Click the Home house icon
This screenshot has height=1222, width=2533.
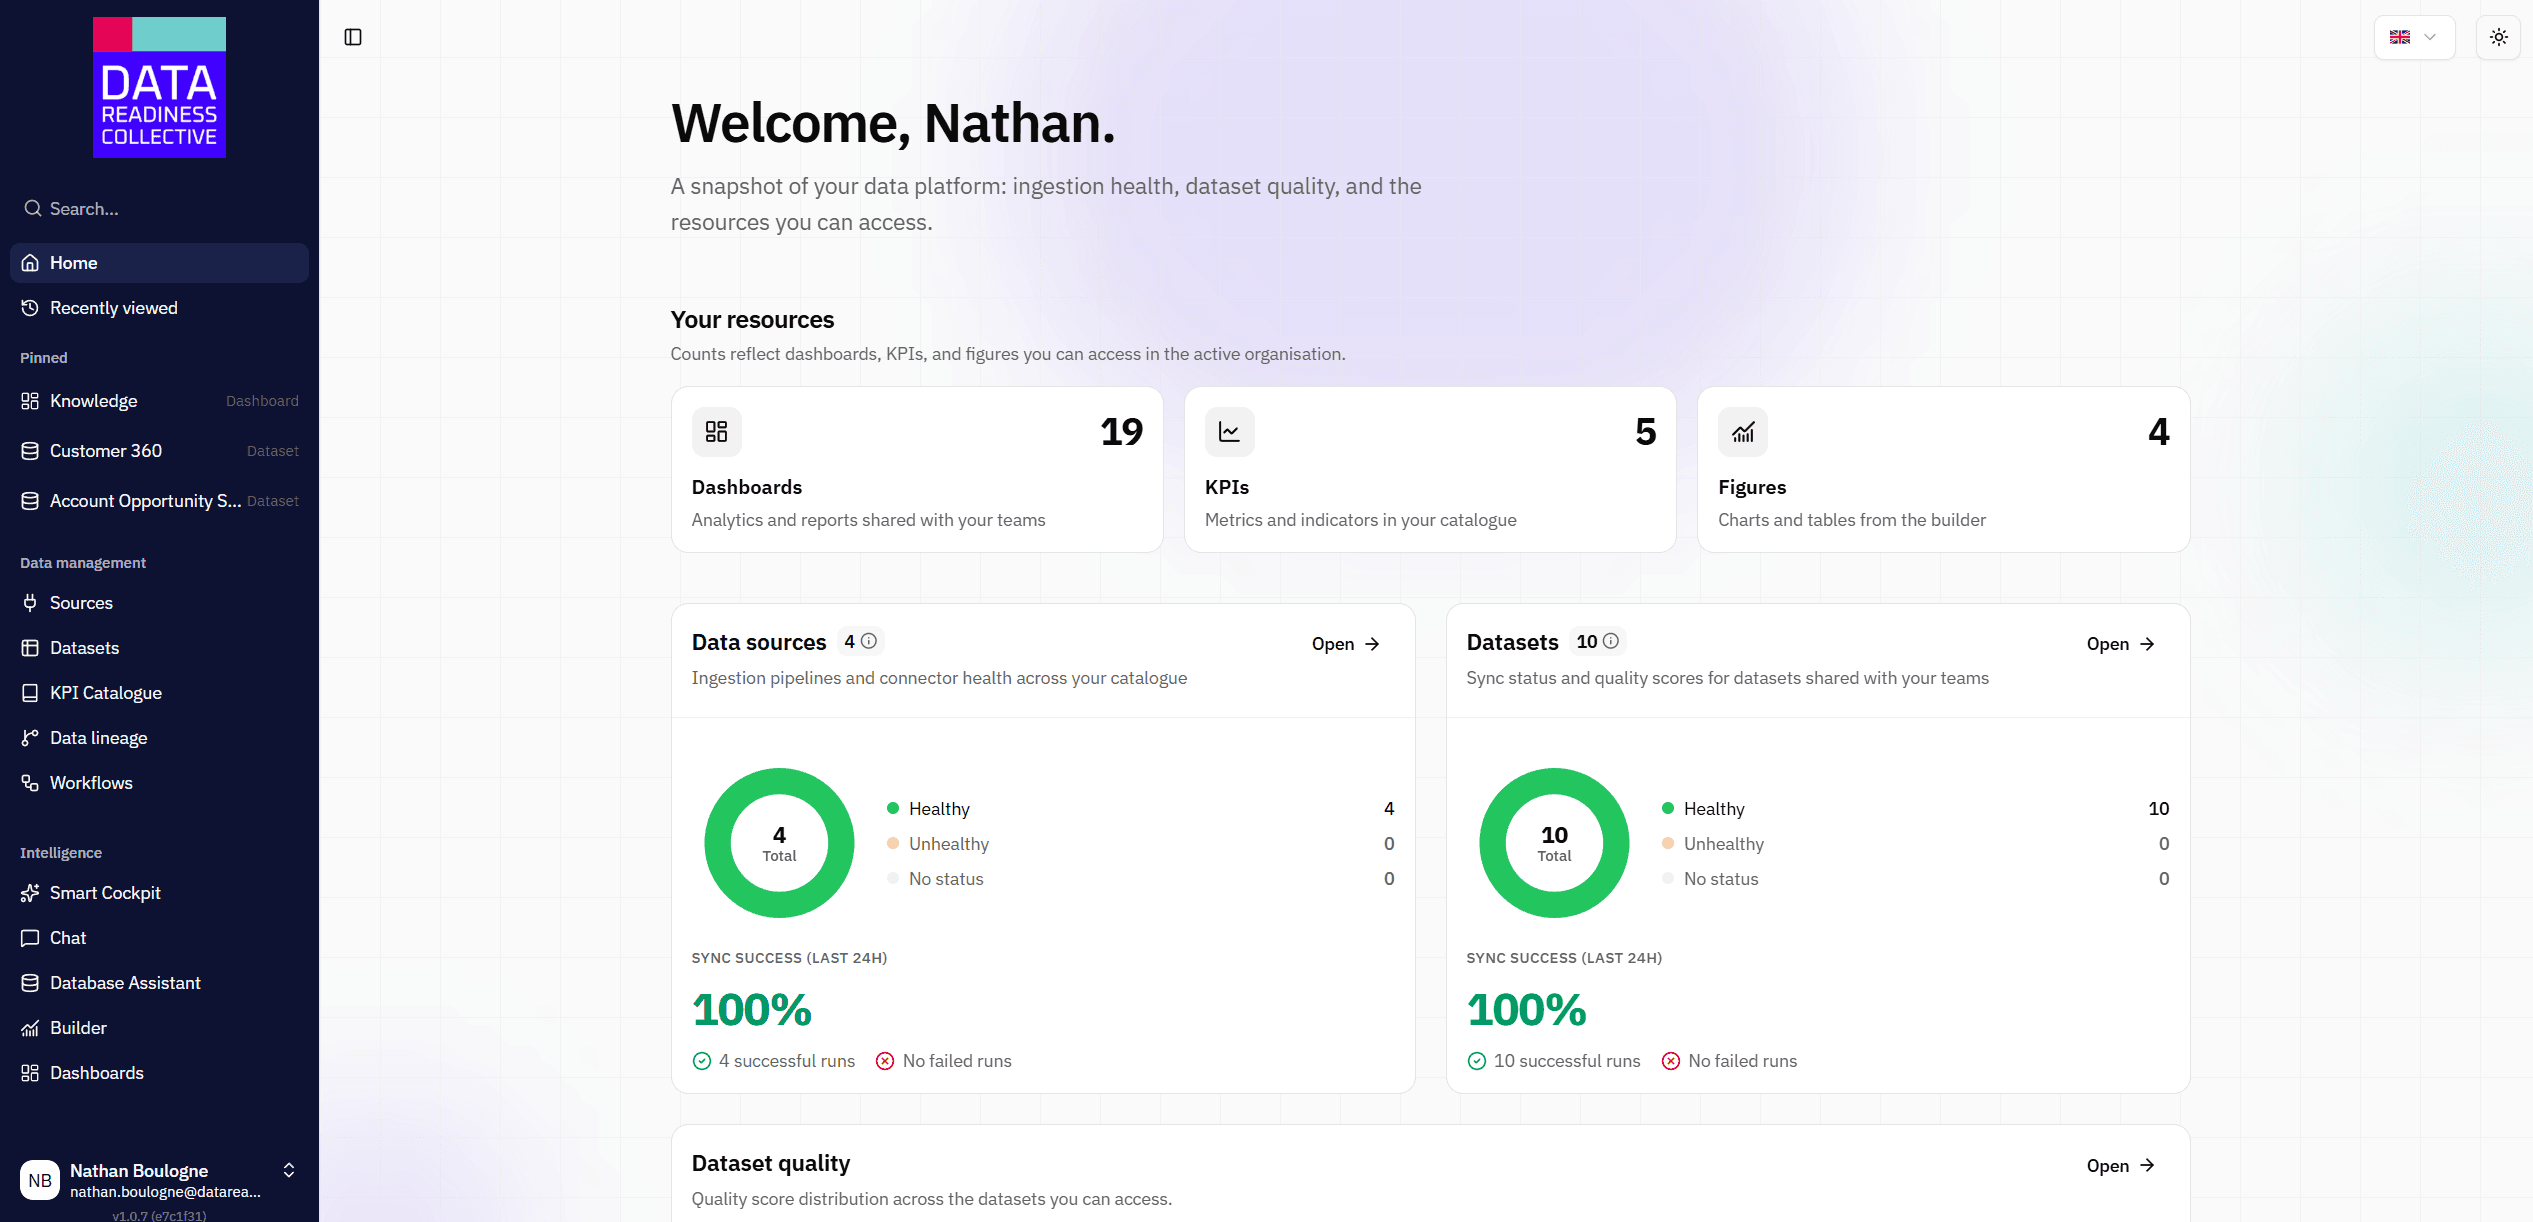click(30, 263)
